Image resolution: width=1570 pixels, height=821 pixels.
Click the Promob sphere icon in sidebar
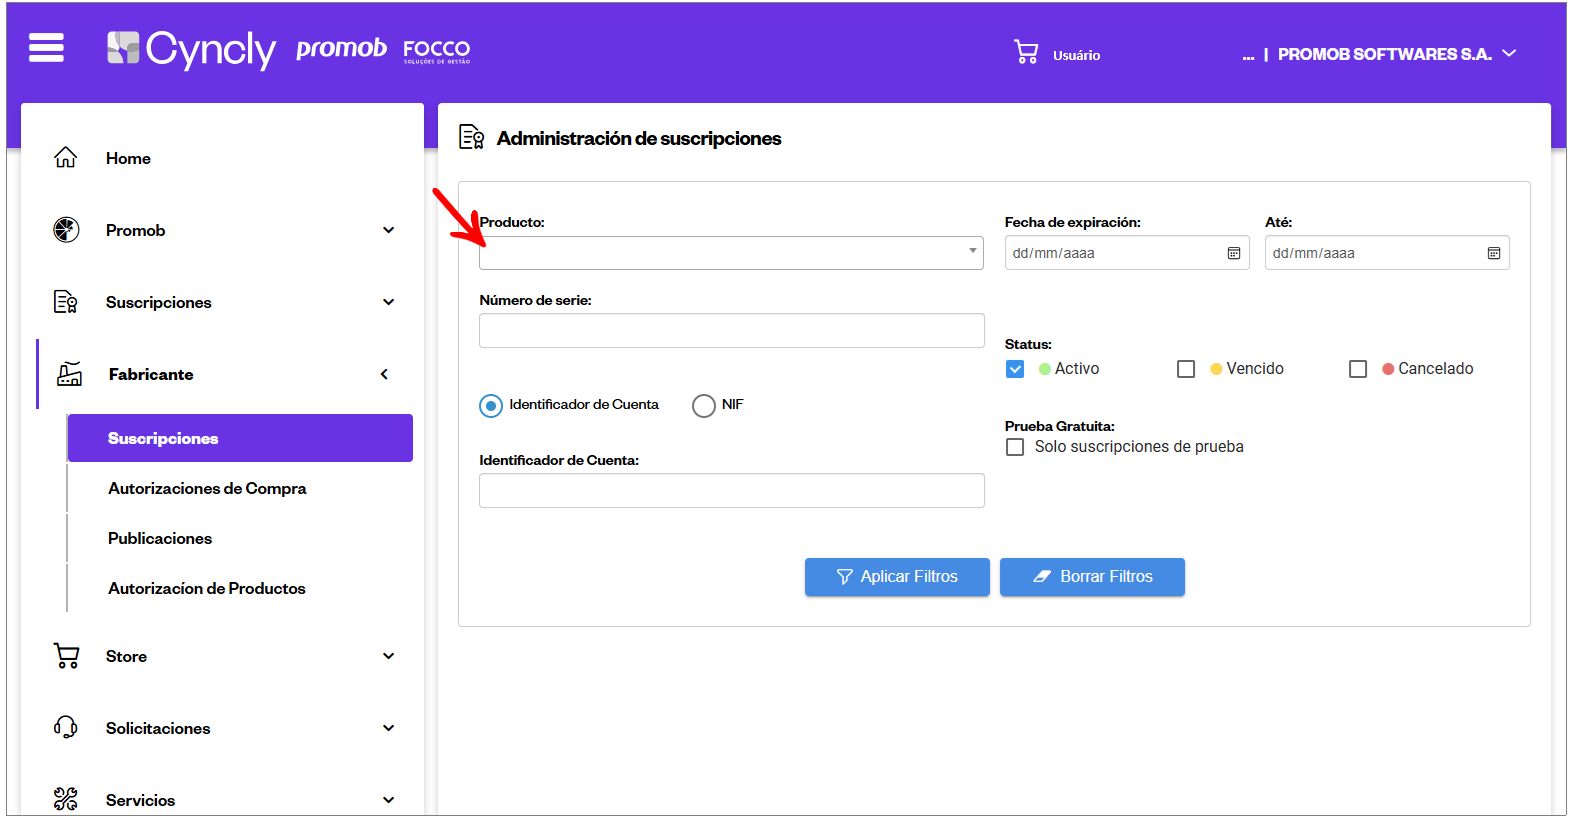click(x=66, y=230)
